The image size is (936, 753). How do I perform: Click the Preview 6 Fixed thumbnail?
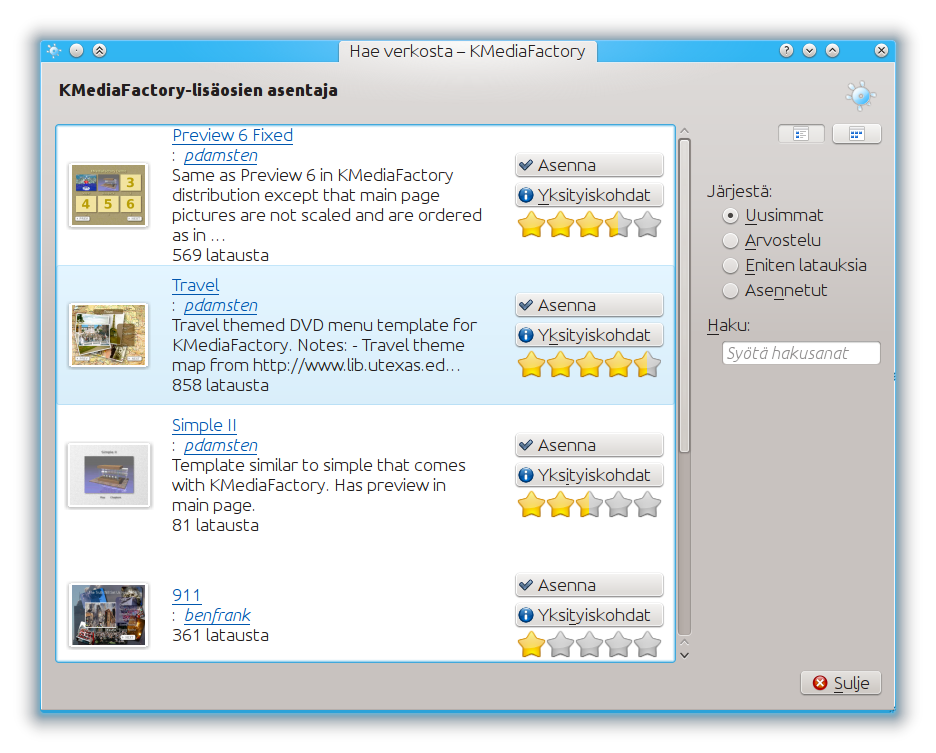click(x=108, y=195)
